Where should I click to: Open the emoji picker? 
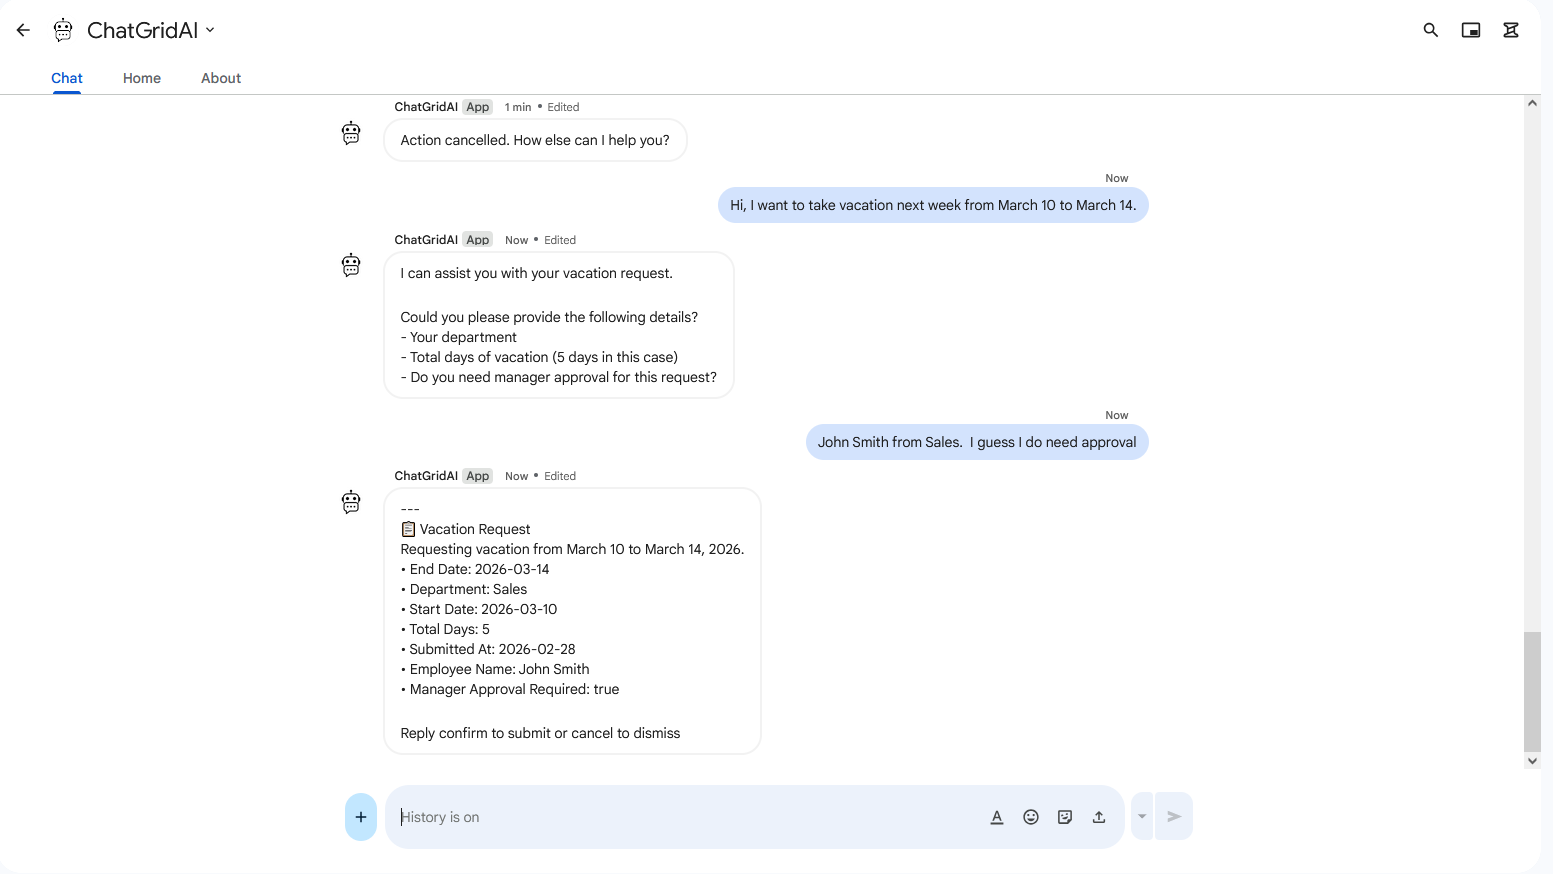point(1030,817)
